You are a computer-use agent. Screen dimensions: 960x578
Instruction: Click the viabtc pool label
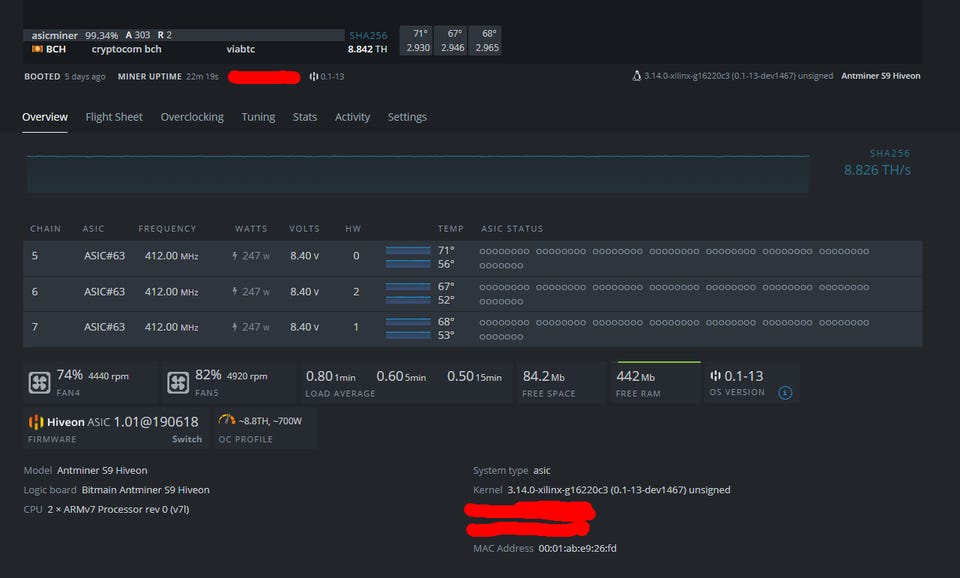241,49
